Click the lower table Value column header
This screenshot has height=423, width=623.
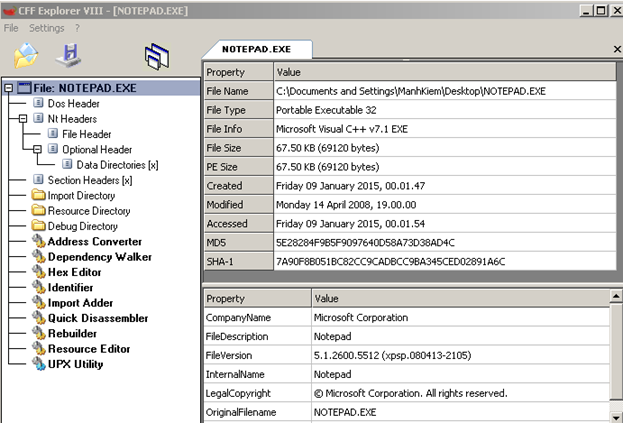click(460, 299)
